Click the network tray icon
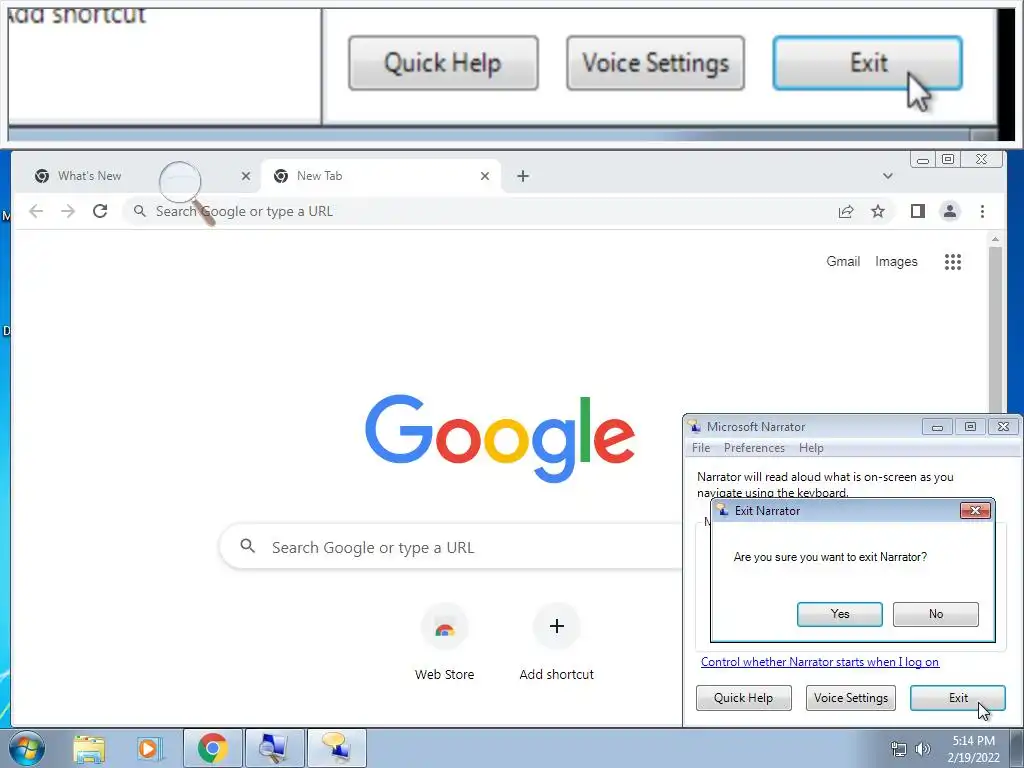The height and width of the screenshot is (768, 1024). 899,749
